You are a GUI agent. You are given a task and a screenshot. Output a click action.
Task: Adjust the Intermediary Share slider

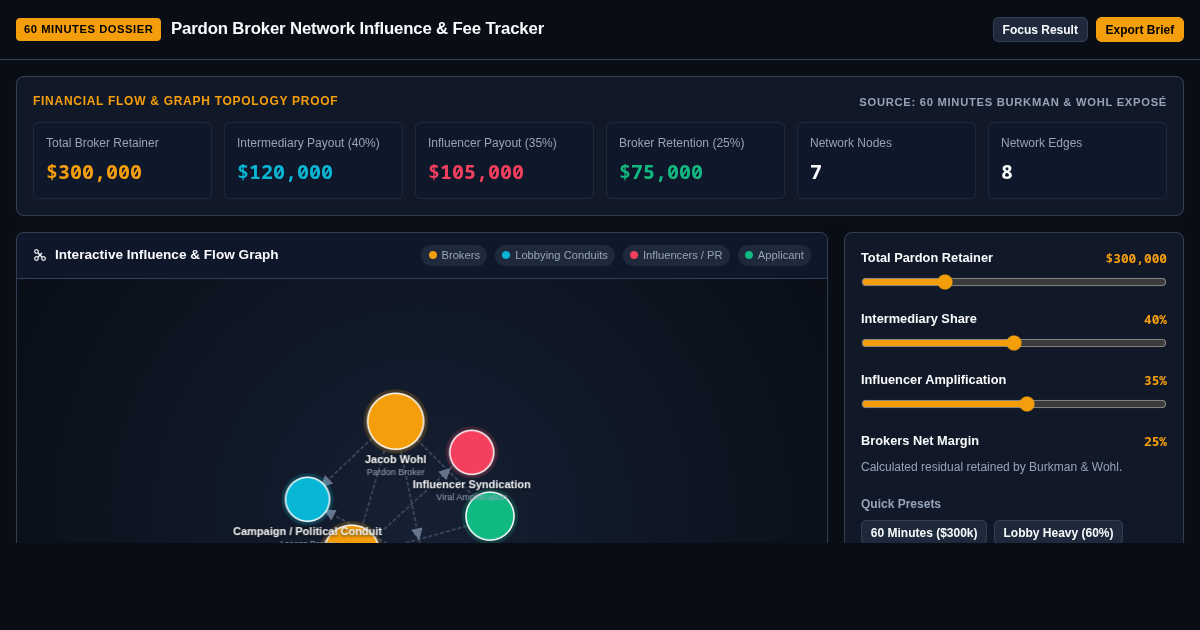(x=1014, y=343)
